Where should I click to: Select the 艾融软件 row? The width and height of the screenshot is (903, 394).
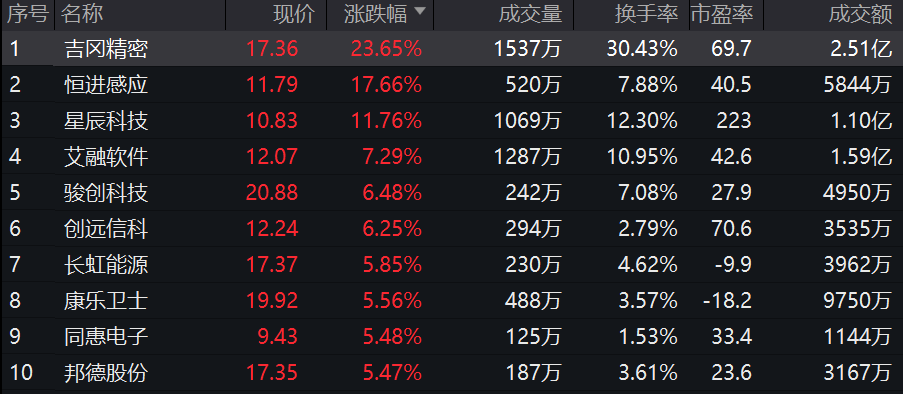coord(452,157)
